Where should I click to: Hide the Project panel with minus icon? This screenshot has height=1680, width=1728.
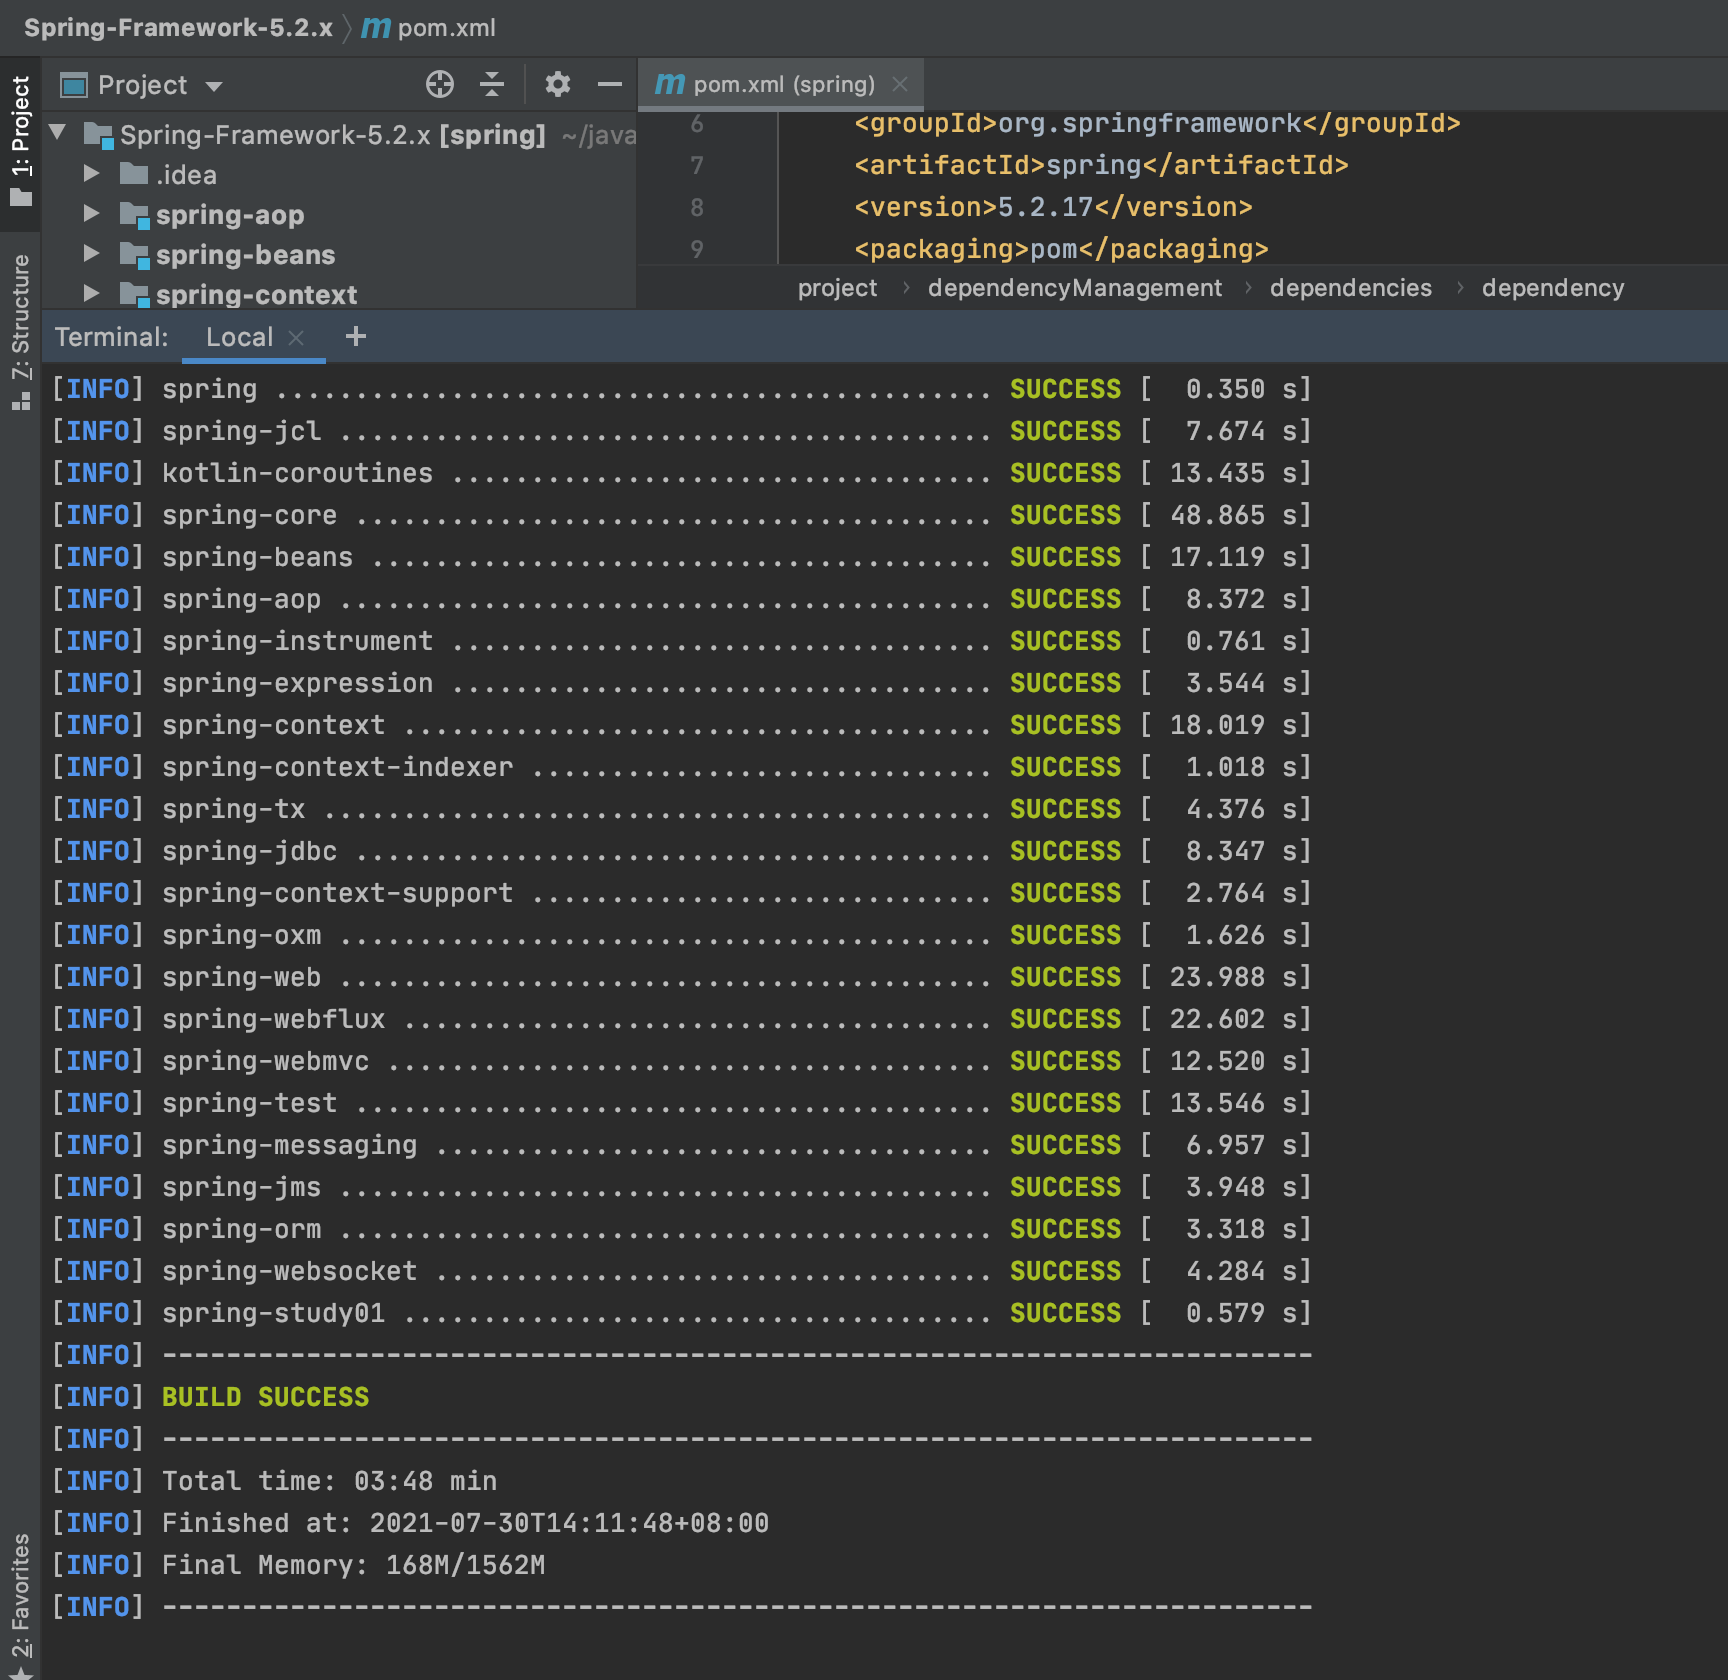pos(610,85)
